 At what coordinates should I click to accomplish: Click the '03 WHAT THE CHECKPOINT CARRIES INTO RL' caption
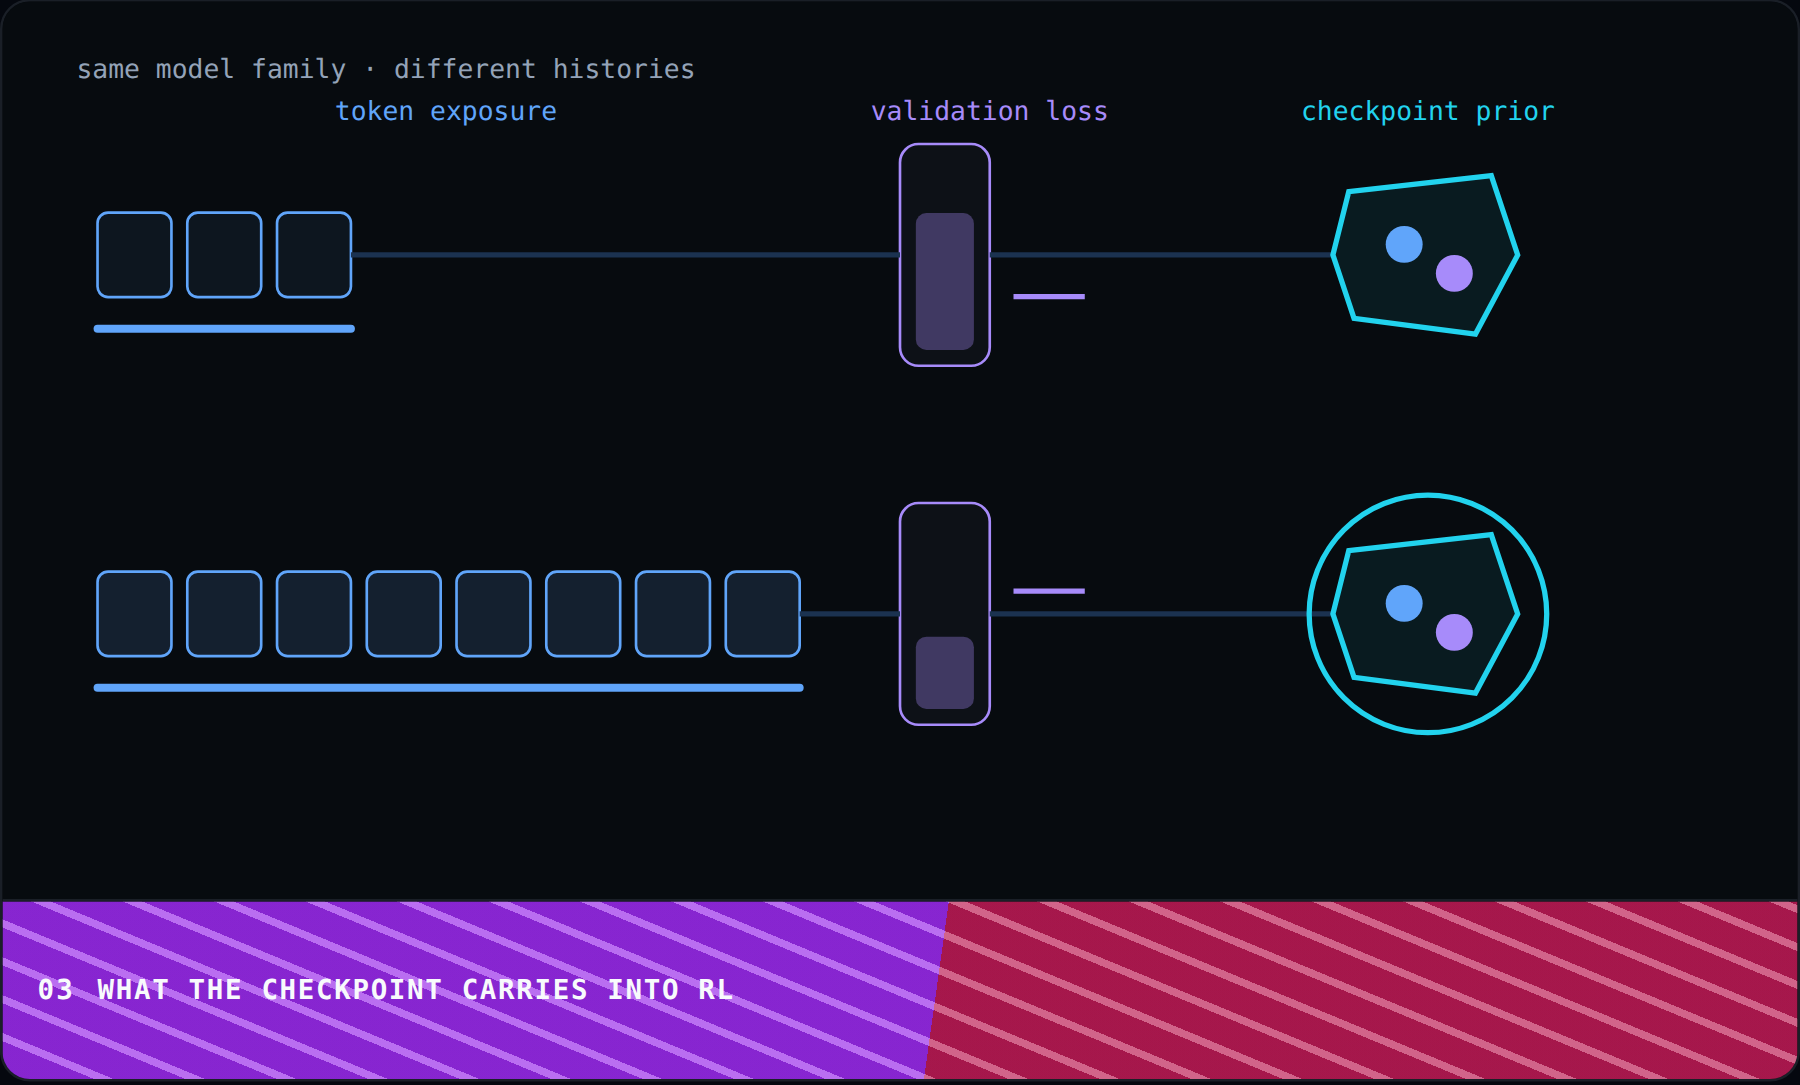(385, 990)
